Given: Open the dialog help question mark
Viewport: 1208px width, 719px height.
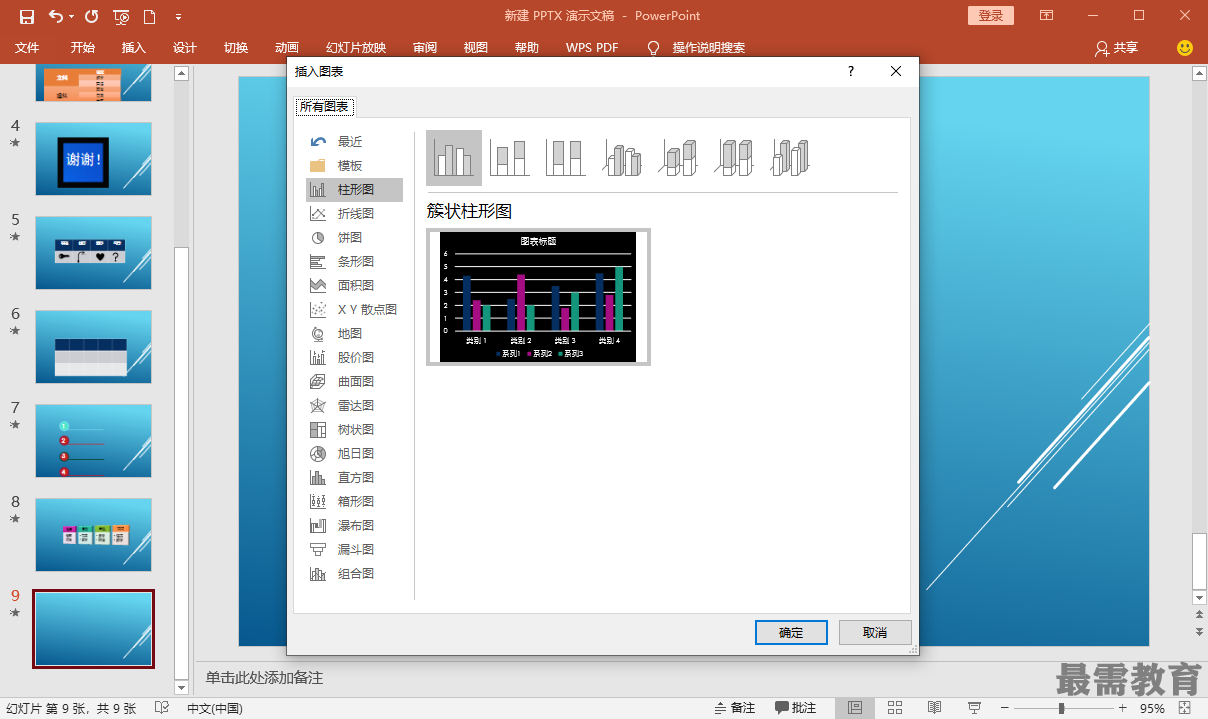Looking at the screenshot, I should click(x=851, y=71).
